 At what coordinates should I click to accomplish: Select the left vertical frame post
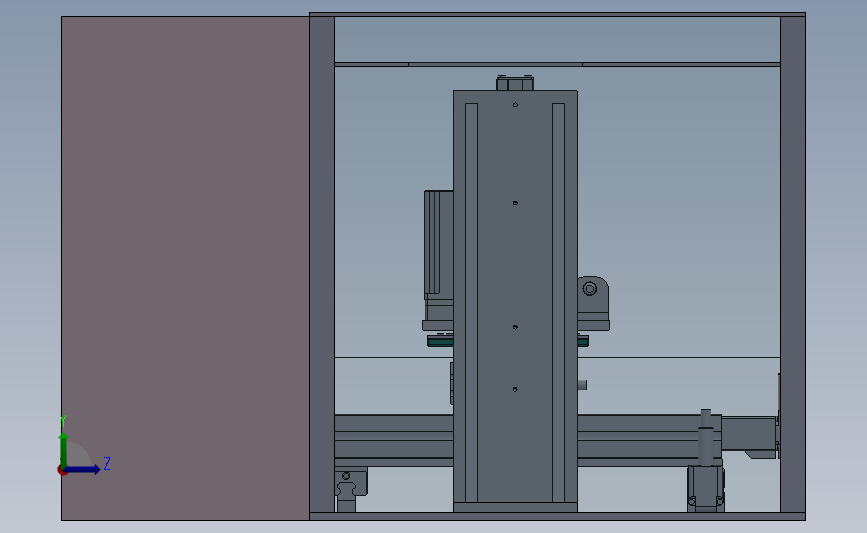322,264
